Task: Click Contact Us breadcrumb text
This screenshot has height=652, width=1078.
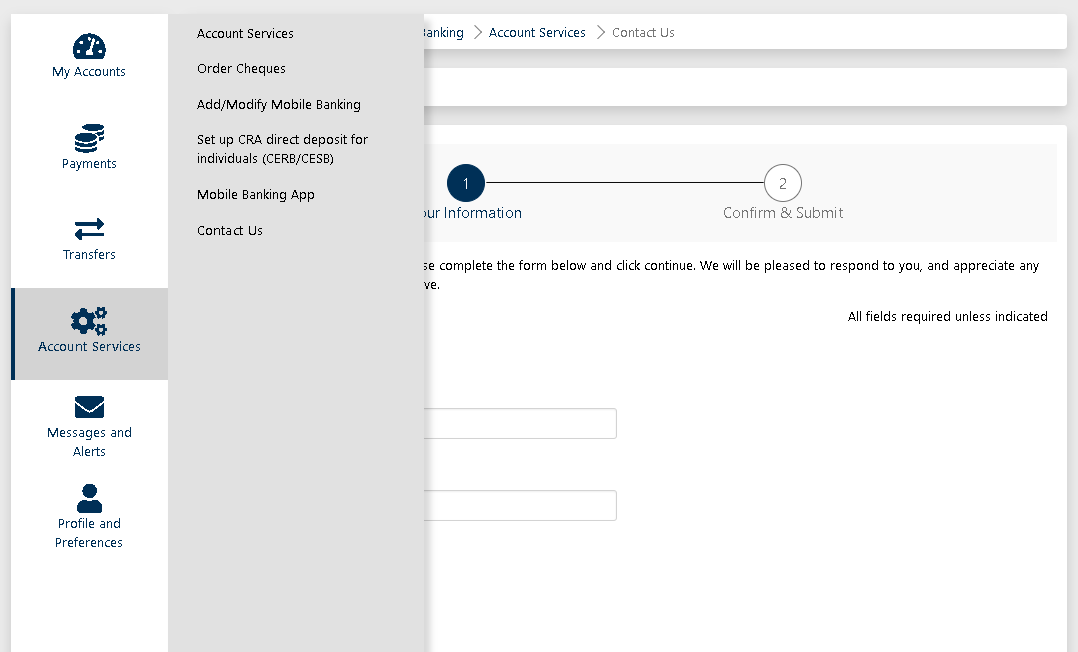Action: coord(643,33)
